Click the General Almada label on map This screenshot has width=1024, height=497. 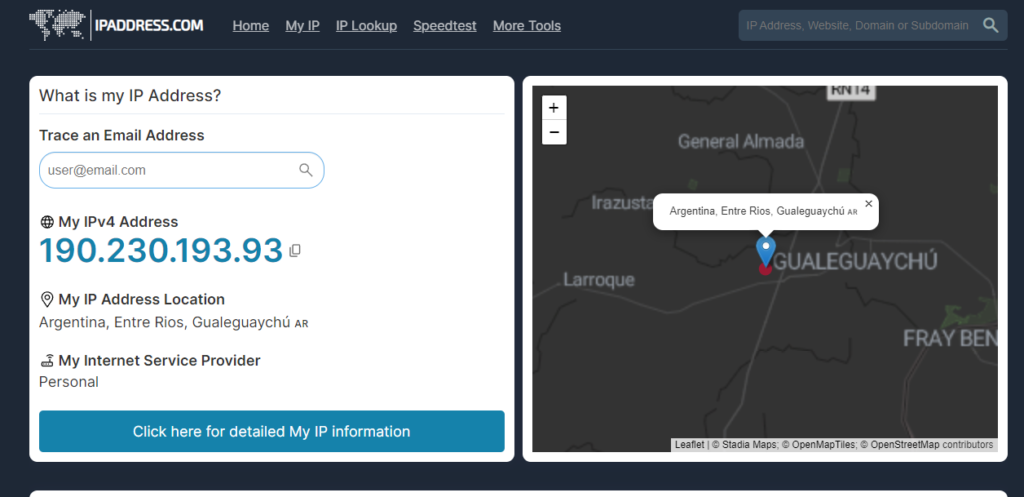pos(741,141)
